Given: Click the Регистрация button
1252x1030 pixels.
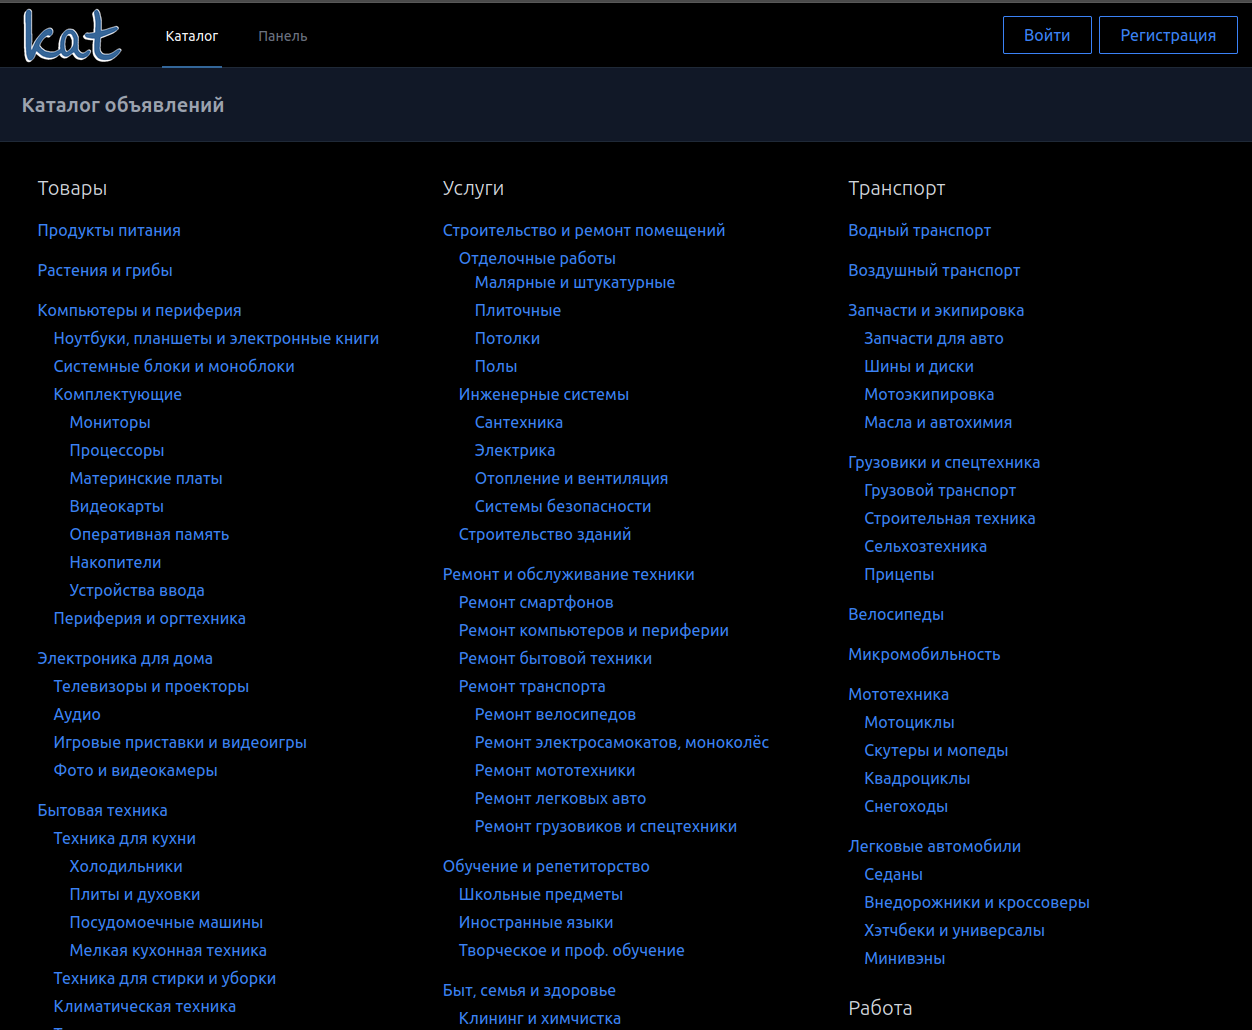Looking at the screenshot, I should (1167, 35).
